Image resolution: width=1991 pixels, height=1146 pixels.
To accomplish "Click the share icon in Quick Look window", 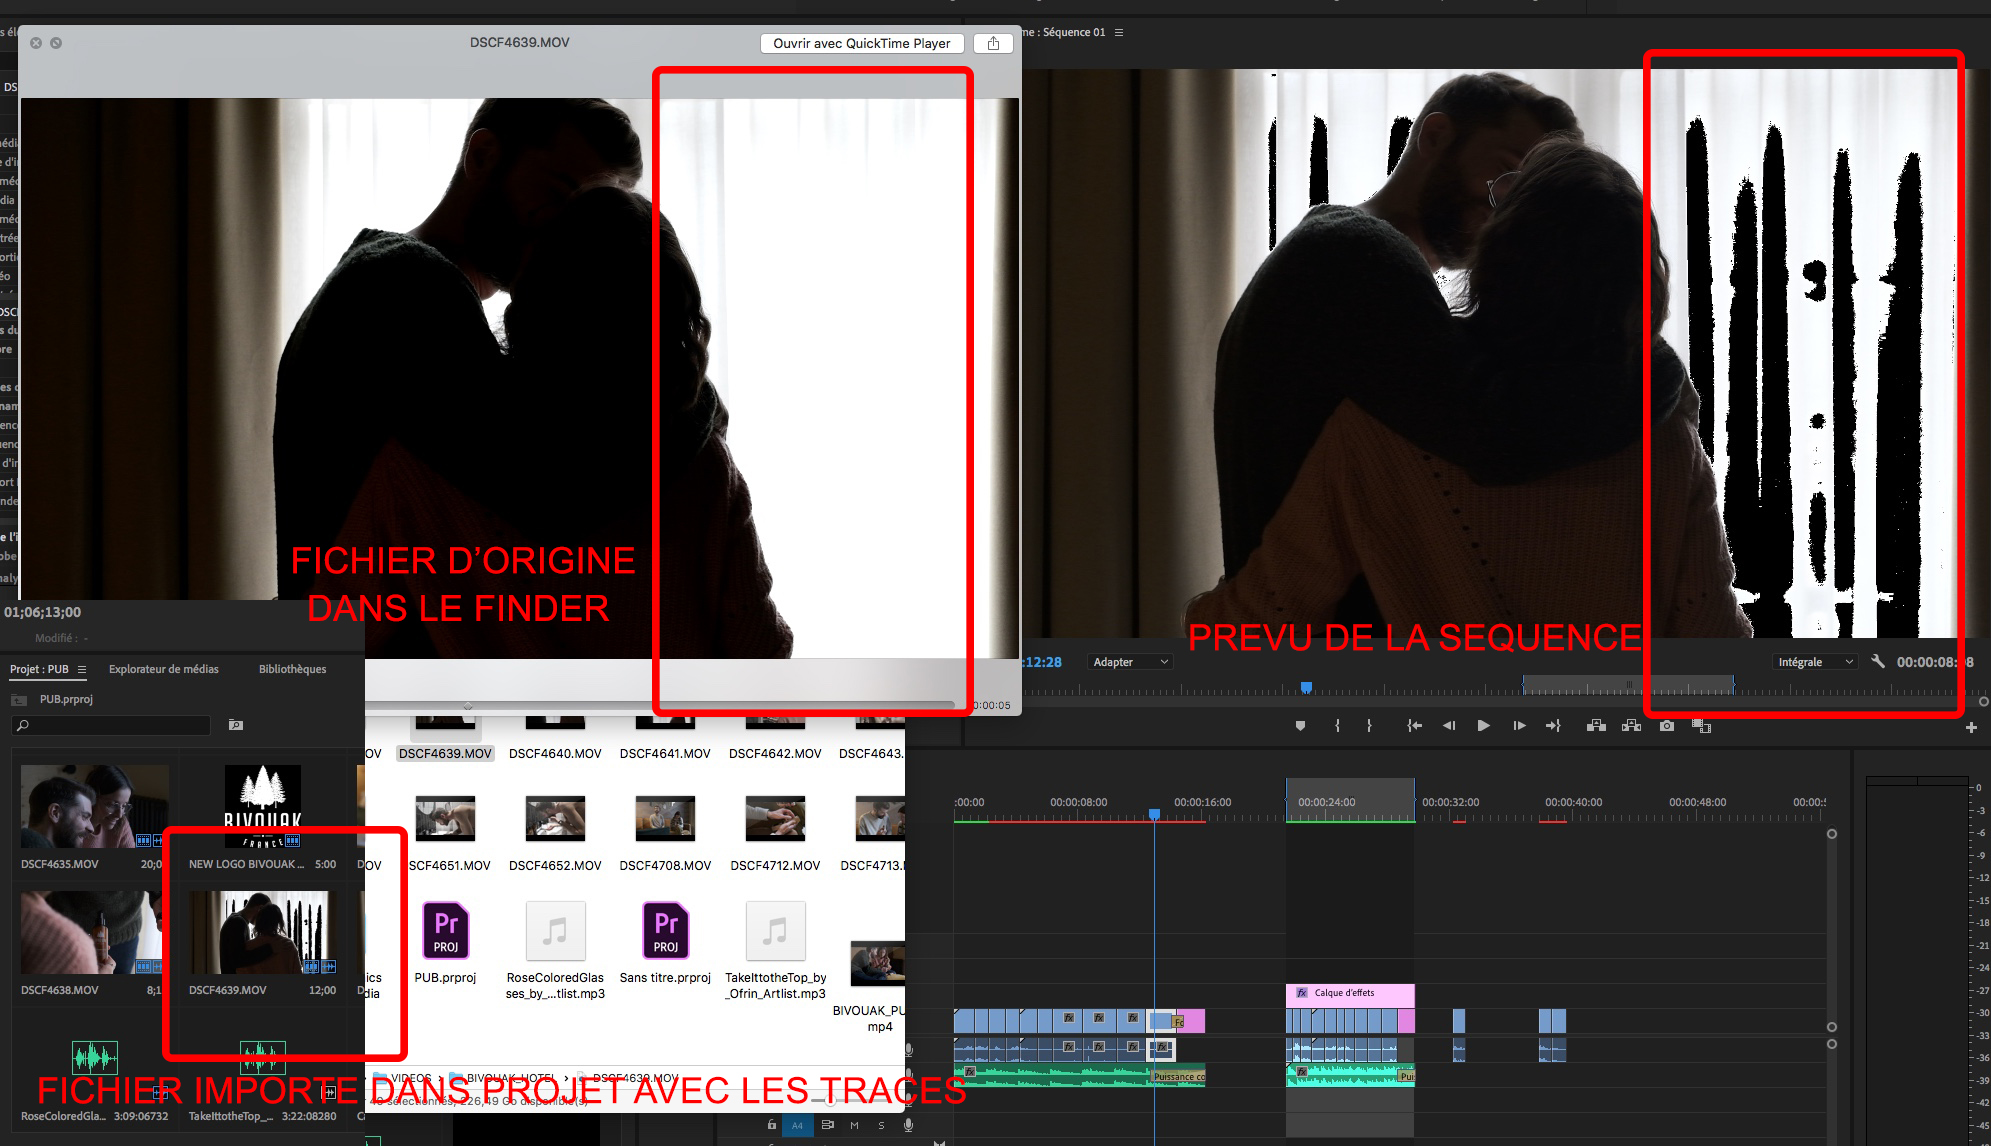I will point(993,43).
